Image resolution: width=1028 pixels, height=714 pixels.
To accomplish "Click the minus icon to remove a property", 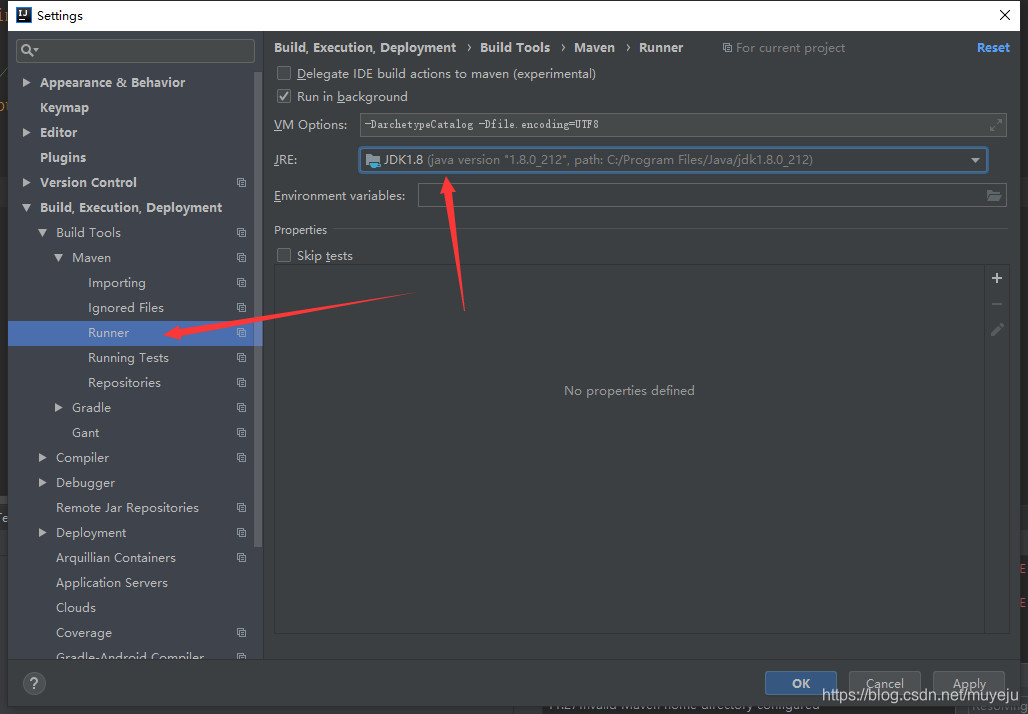I will click(996, 303).
